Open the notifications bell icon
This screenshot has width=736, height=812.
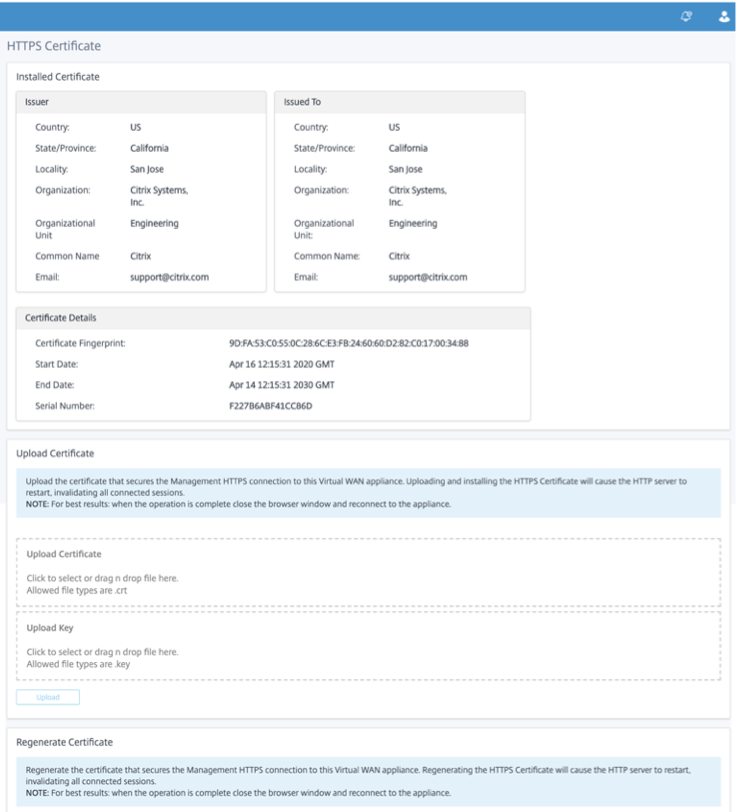[x=686, y=17]
